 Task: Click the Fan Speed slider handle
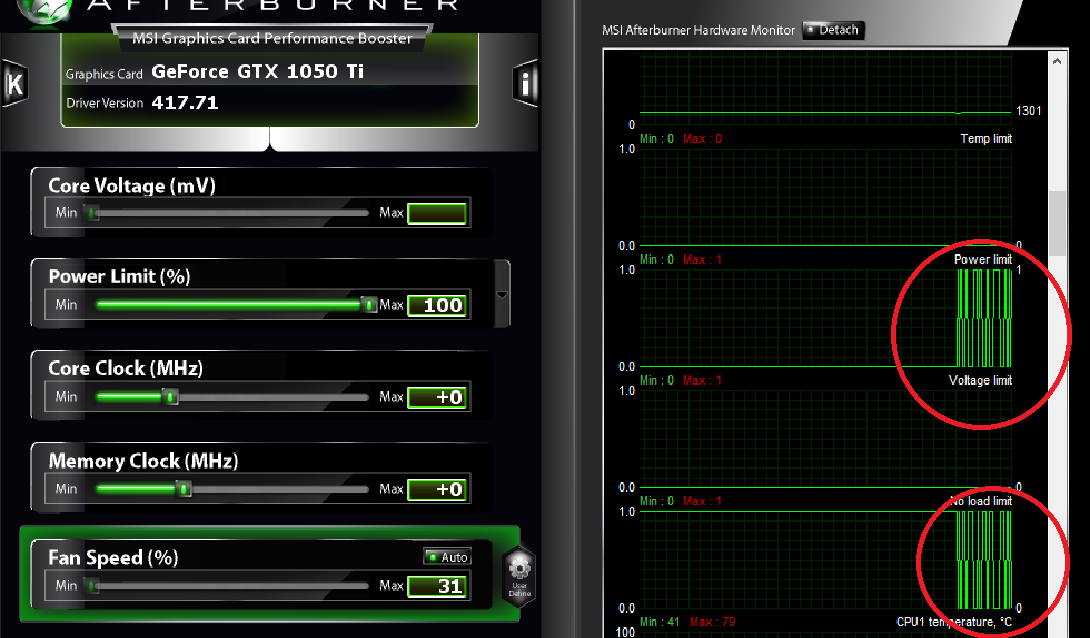click(x=92, y=586)
